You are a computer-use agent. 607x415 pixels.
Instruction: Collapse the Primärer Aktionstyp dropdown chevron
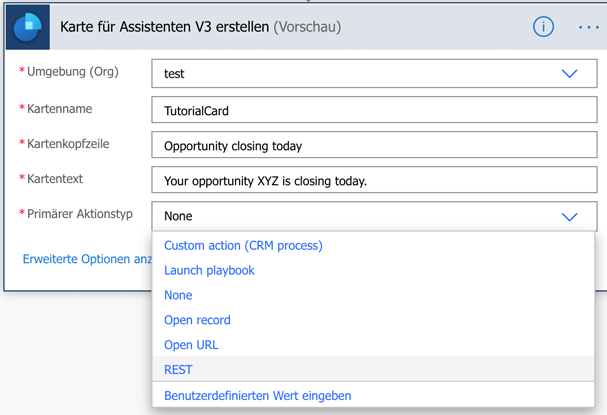[569, 217]
